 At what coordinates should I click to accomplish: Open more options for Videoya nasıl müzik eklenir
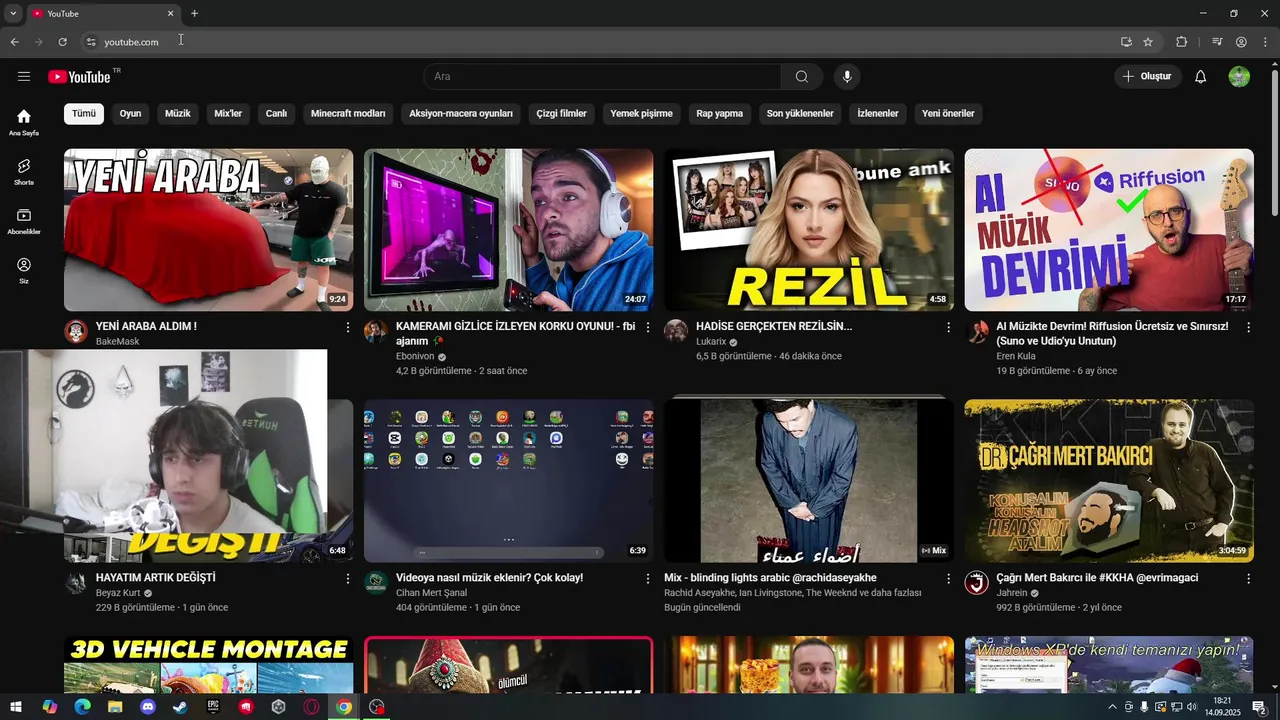coord(648,578)
